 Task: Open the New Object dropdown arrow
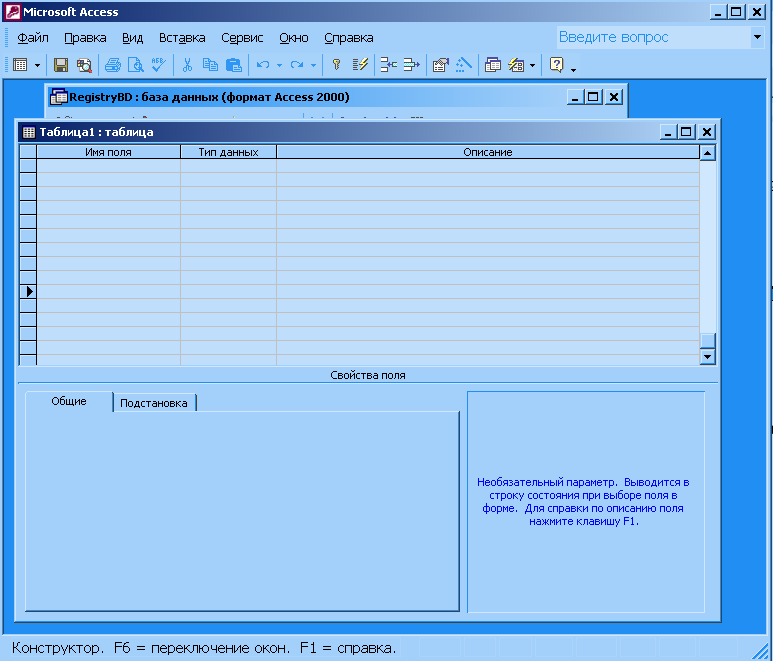click(x=532, y=65)
